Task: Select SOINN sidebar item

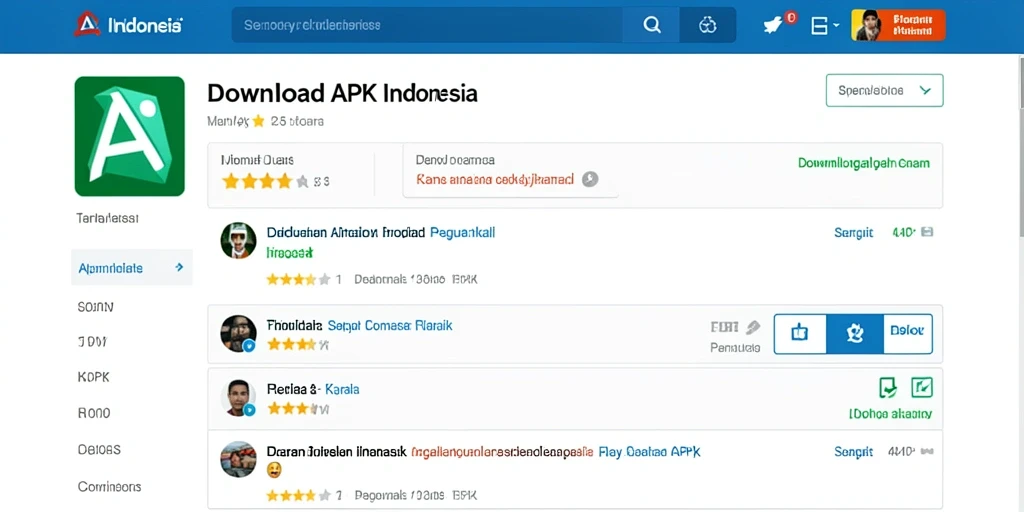Action: tap(95, 307)
